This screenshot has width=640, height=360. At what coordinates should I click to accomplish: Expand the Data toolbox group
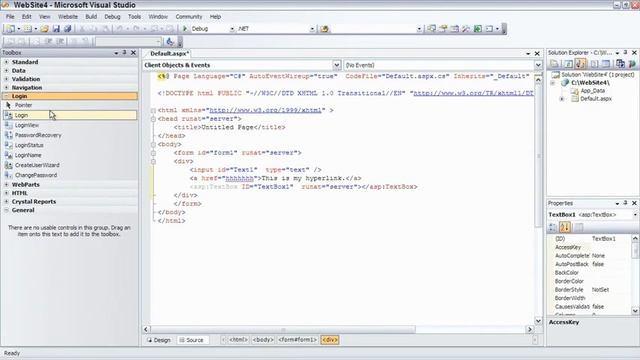pos(6,71)
